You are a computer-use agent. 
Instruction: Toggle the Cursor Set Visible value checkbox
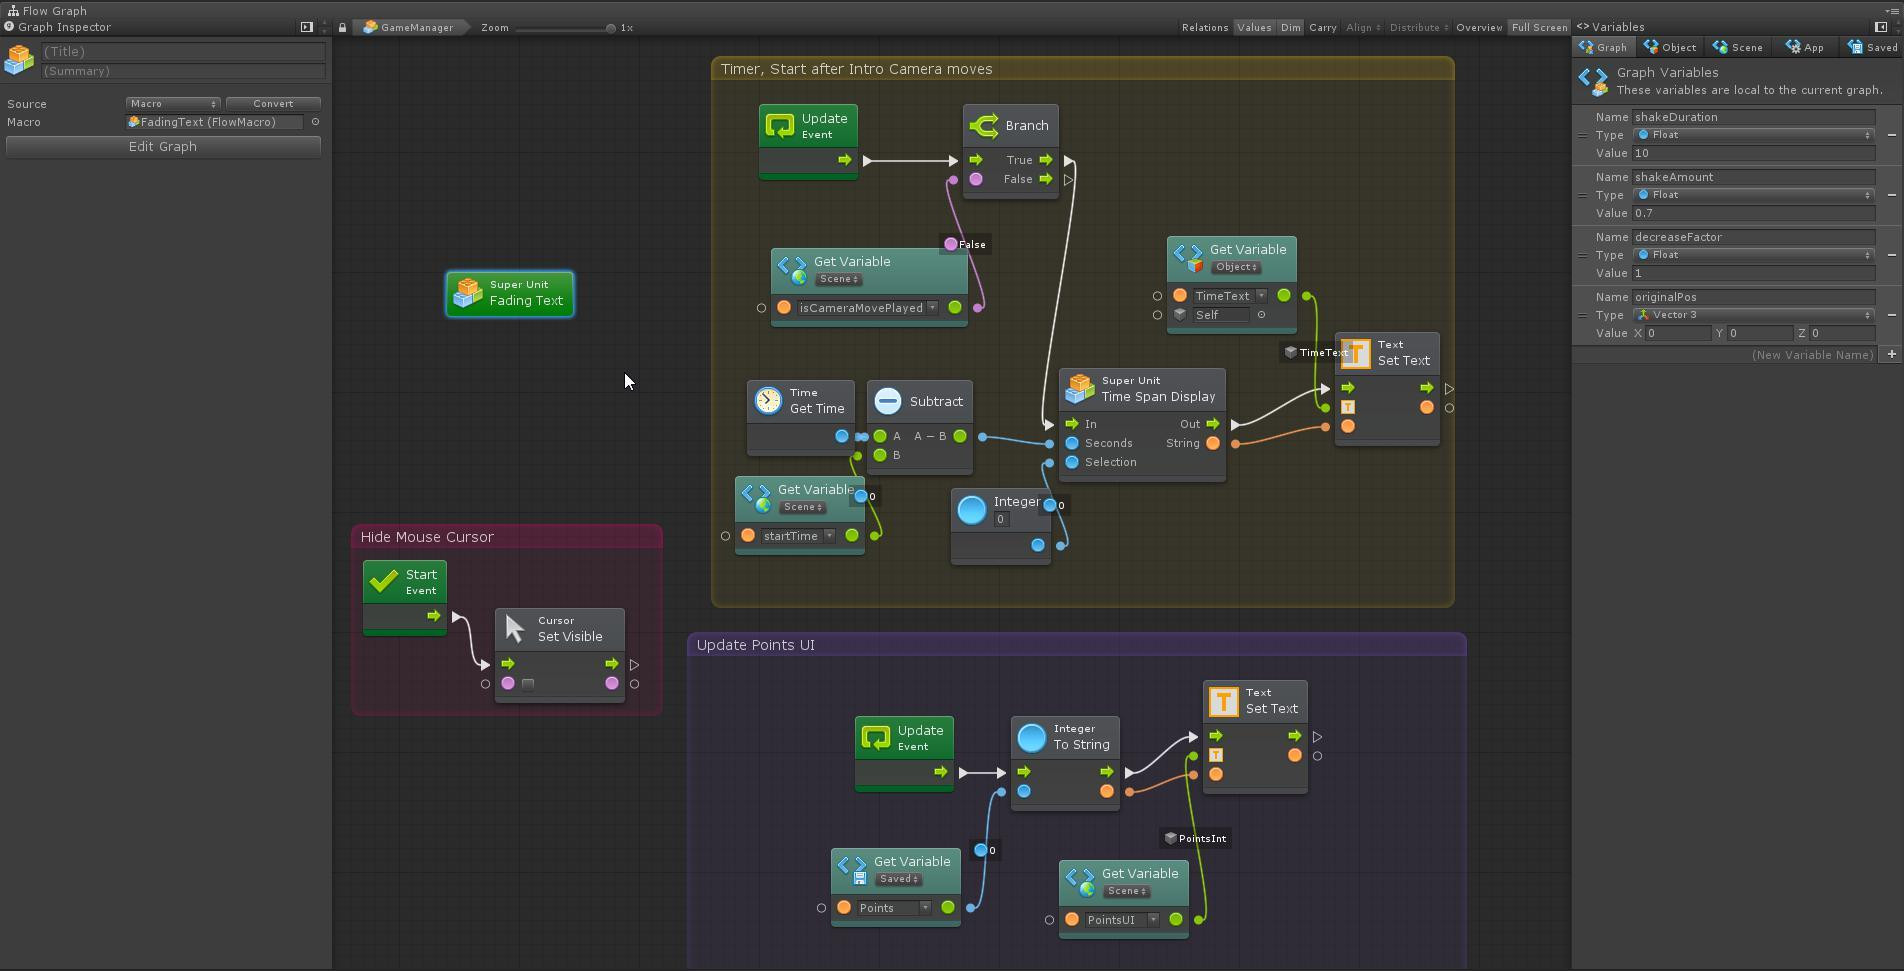point(528,684)
